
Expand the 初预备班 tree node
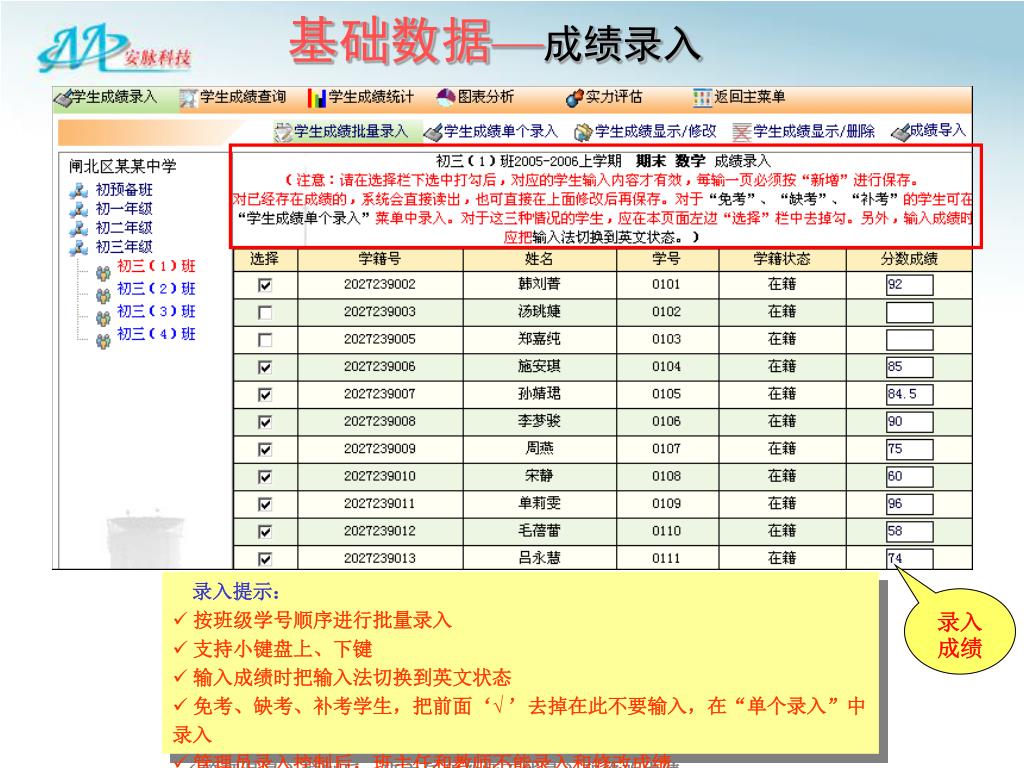[123, 189]
